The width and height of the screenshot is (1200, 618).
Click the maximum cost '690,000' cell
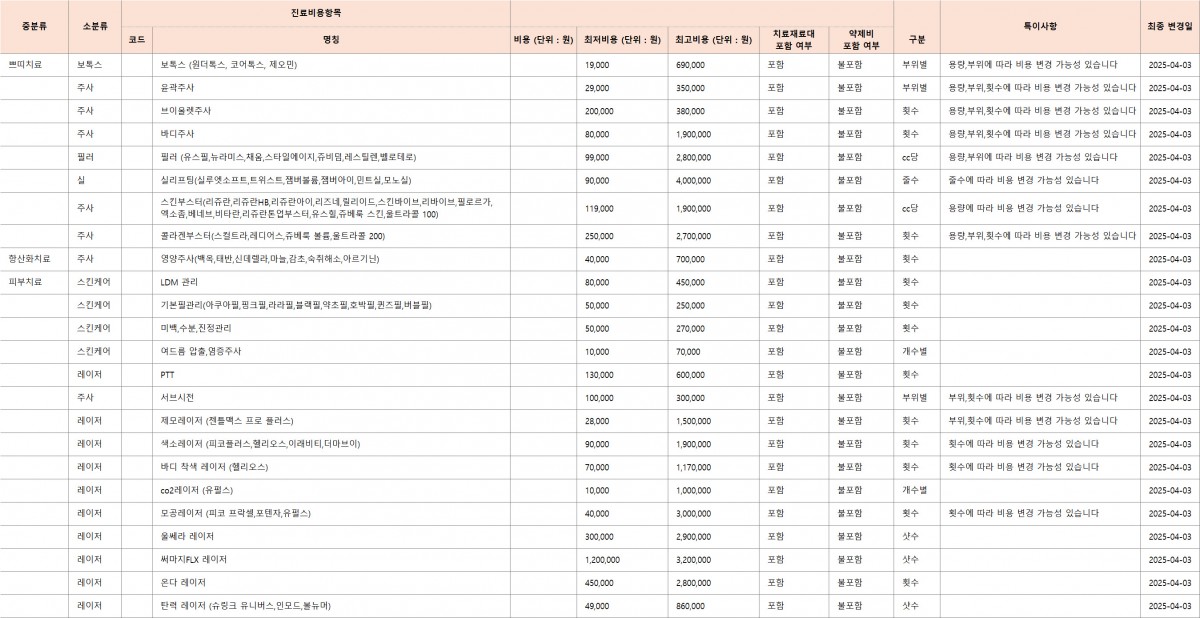click(714, 64)
